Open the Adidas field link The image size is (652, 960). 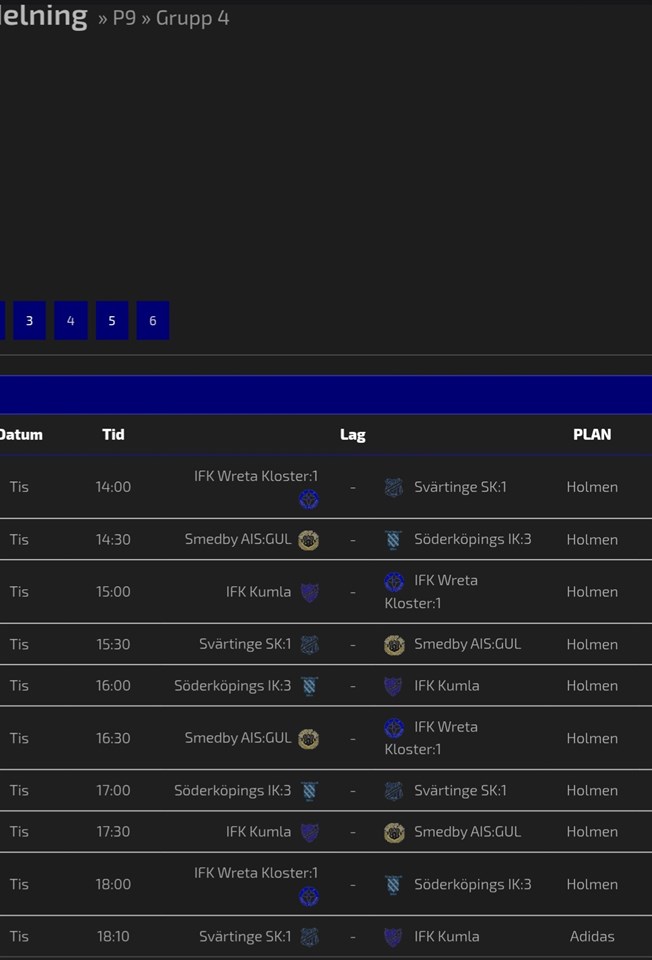coord(592,937)
